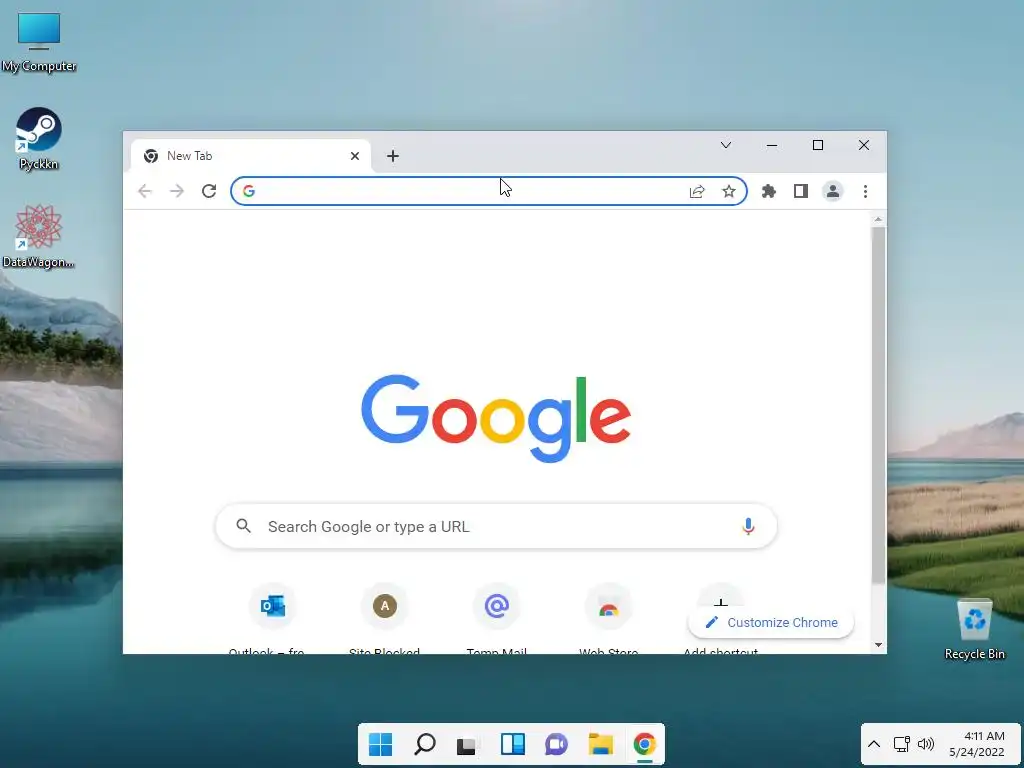This screenshot has height=768, width=1024.
Task: Open the network status tray icon
Action: tap(902, 744)
